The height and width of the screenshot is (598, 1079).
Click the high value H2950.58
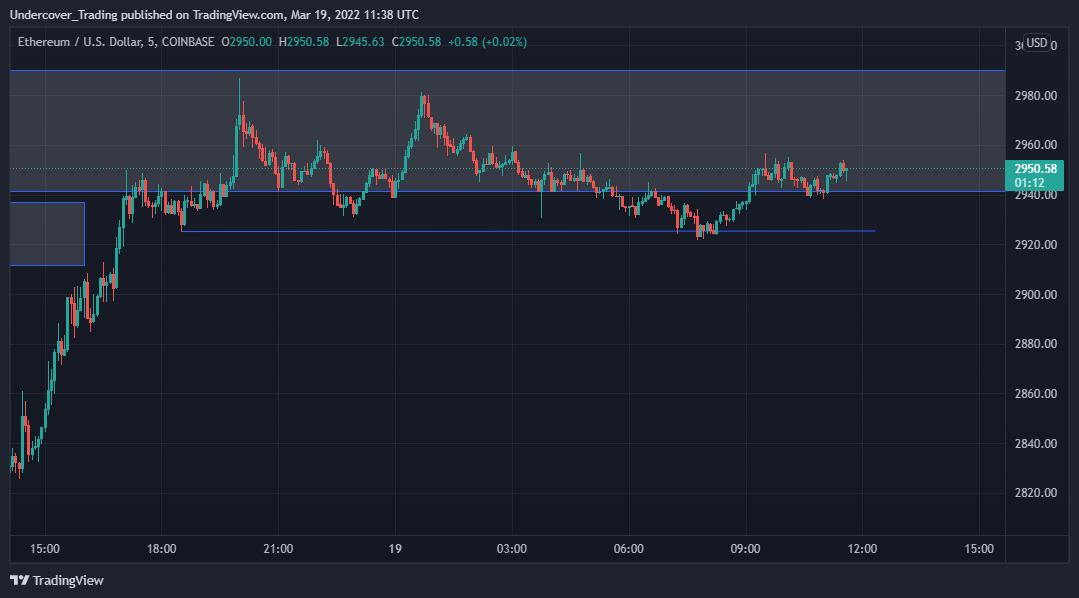[303, 42]
